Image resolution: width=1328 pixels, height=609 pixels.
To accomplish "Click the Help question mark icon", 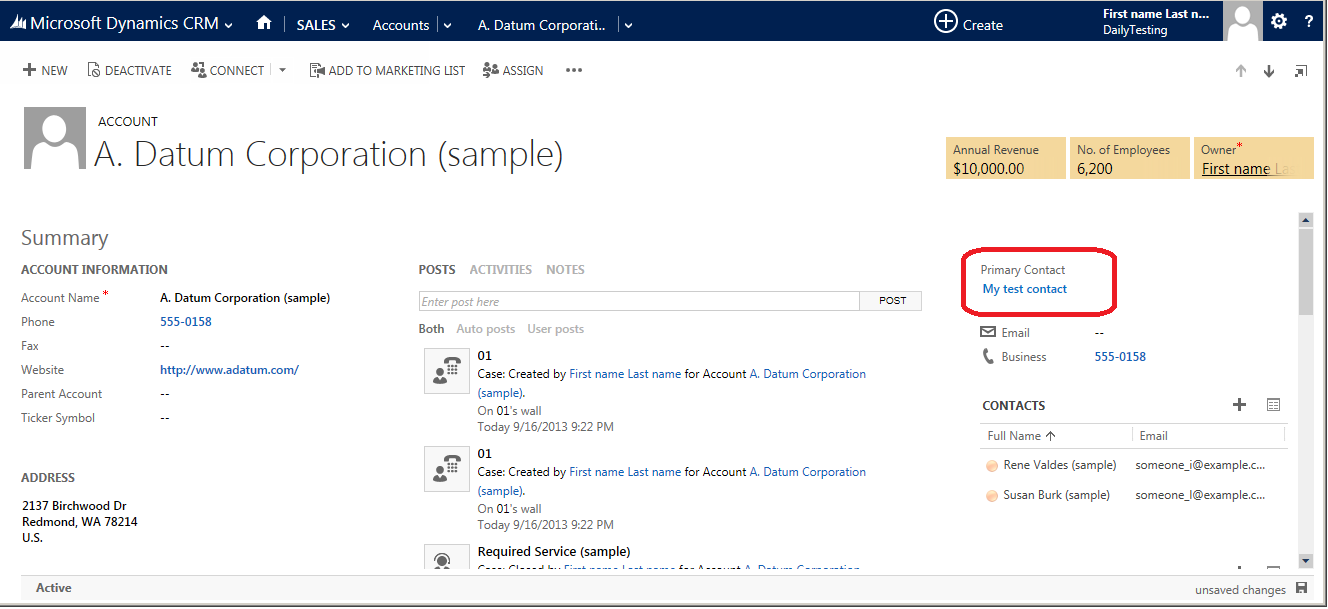I will pyautogui.click(x=1309, y=22).
